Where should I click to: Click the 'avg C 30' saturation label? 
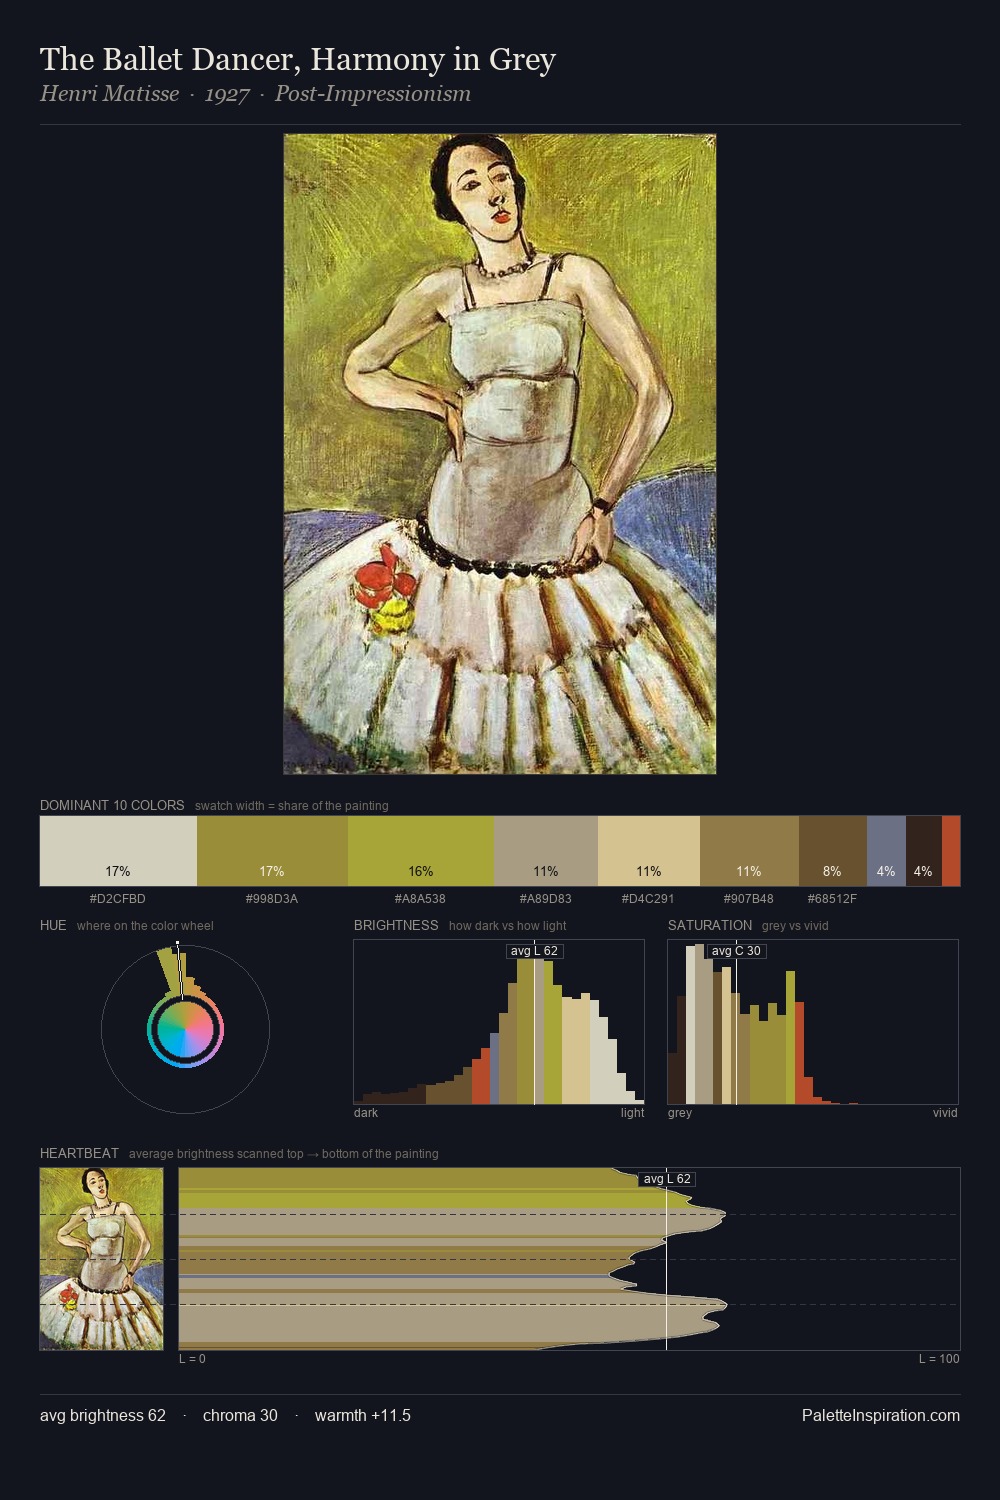736,951
